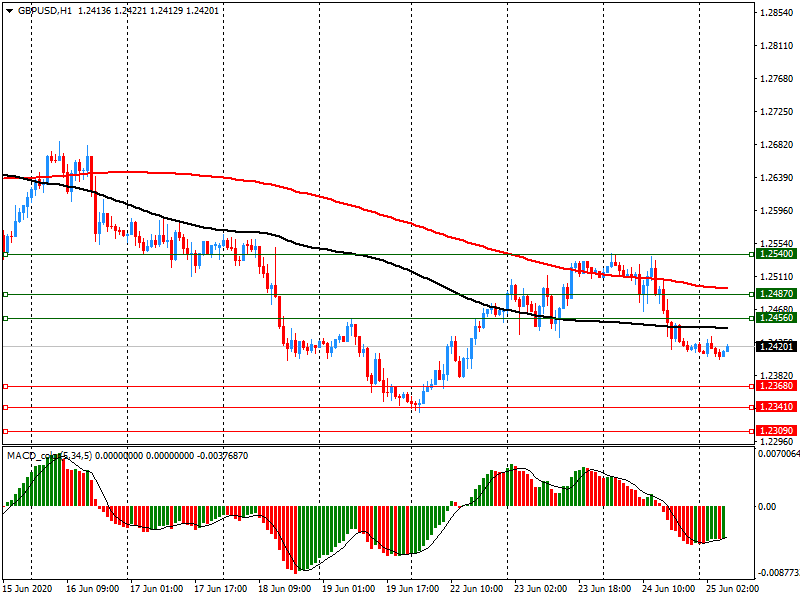Click the 1.23820 price scale value

pos(777,375)
